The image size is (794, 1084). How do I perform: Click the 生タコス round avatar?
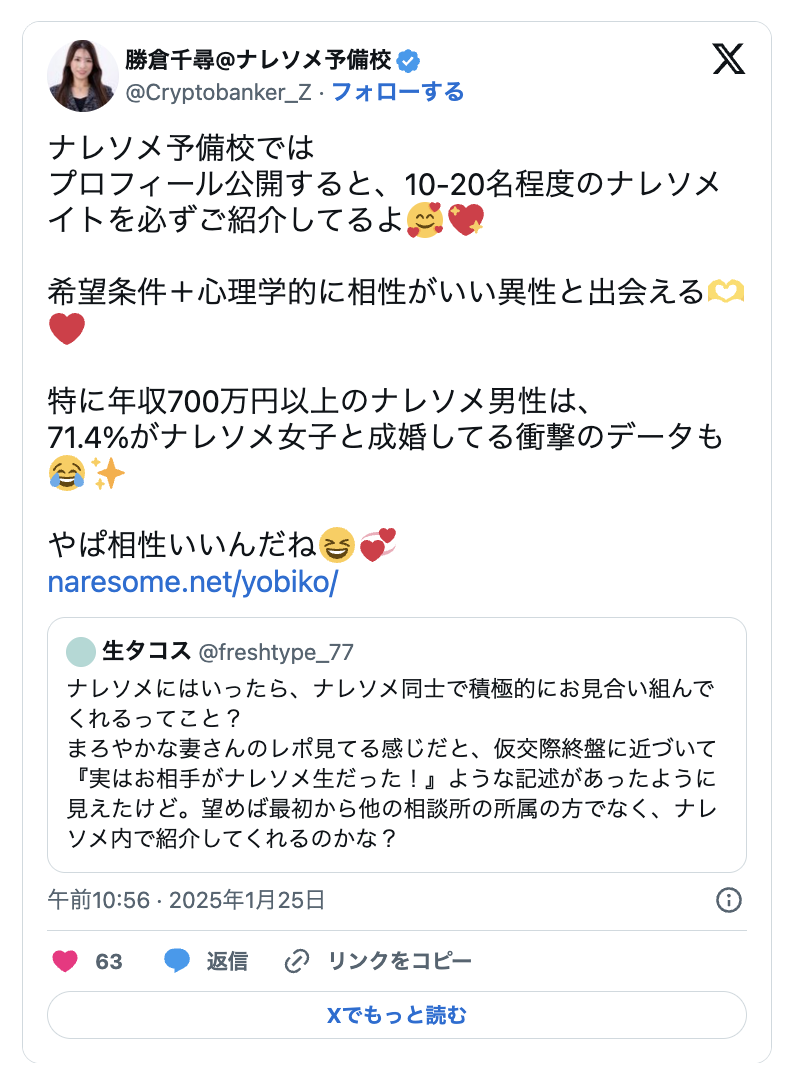[x=80, y=652]
